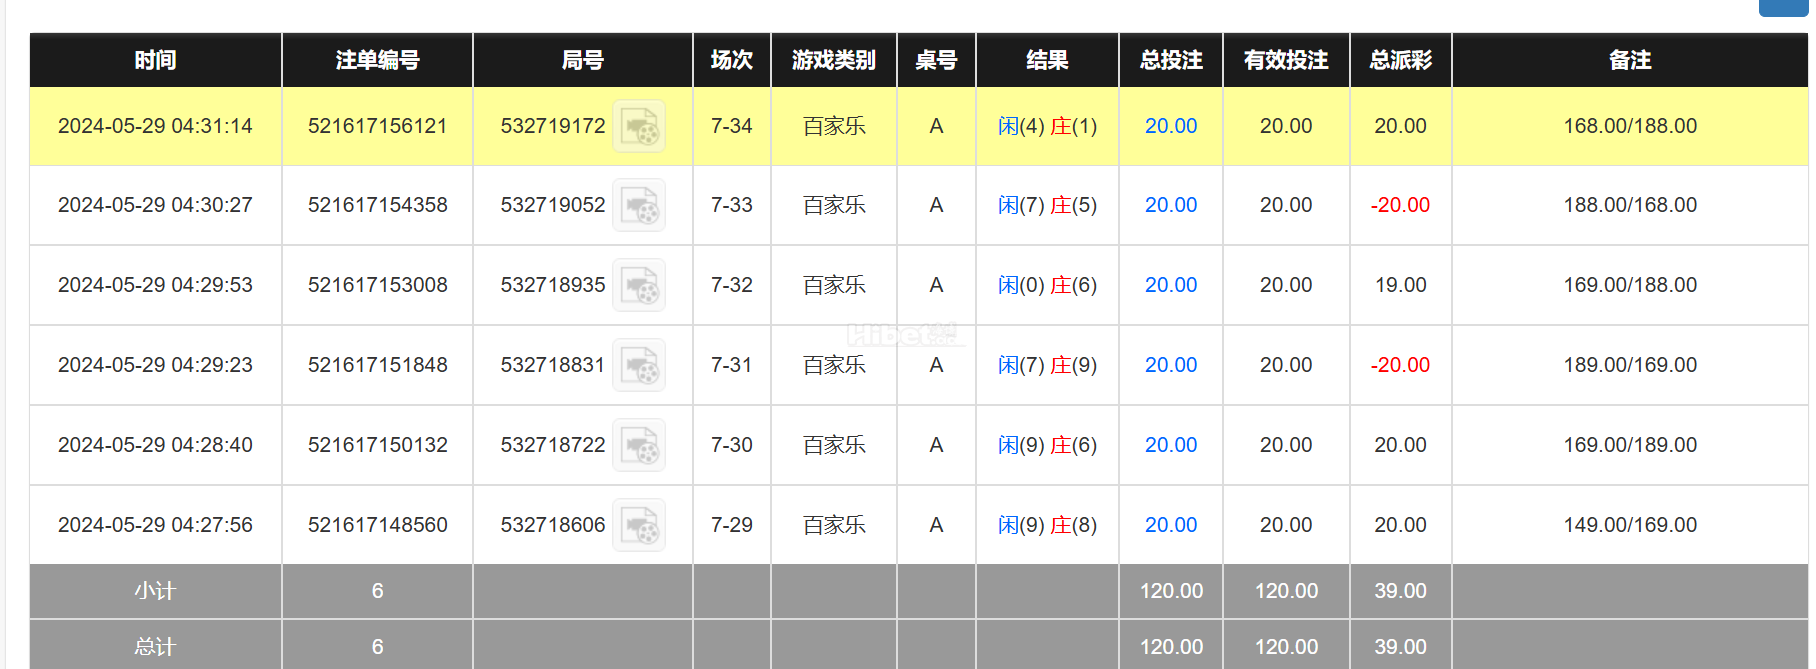Select remark 168.00/188.00
The image size is (1816, 669).
[x=1630, y=126]
